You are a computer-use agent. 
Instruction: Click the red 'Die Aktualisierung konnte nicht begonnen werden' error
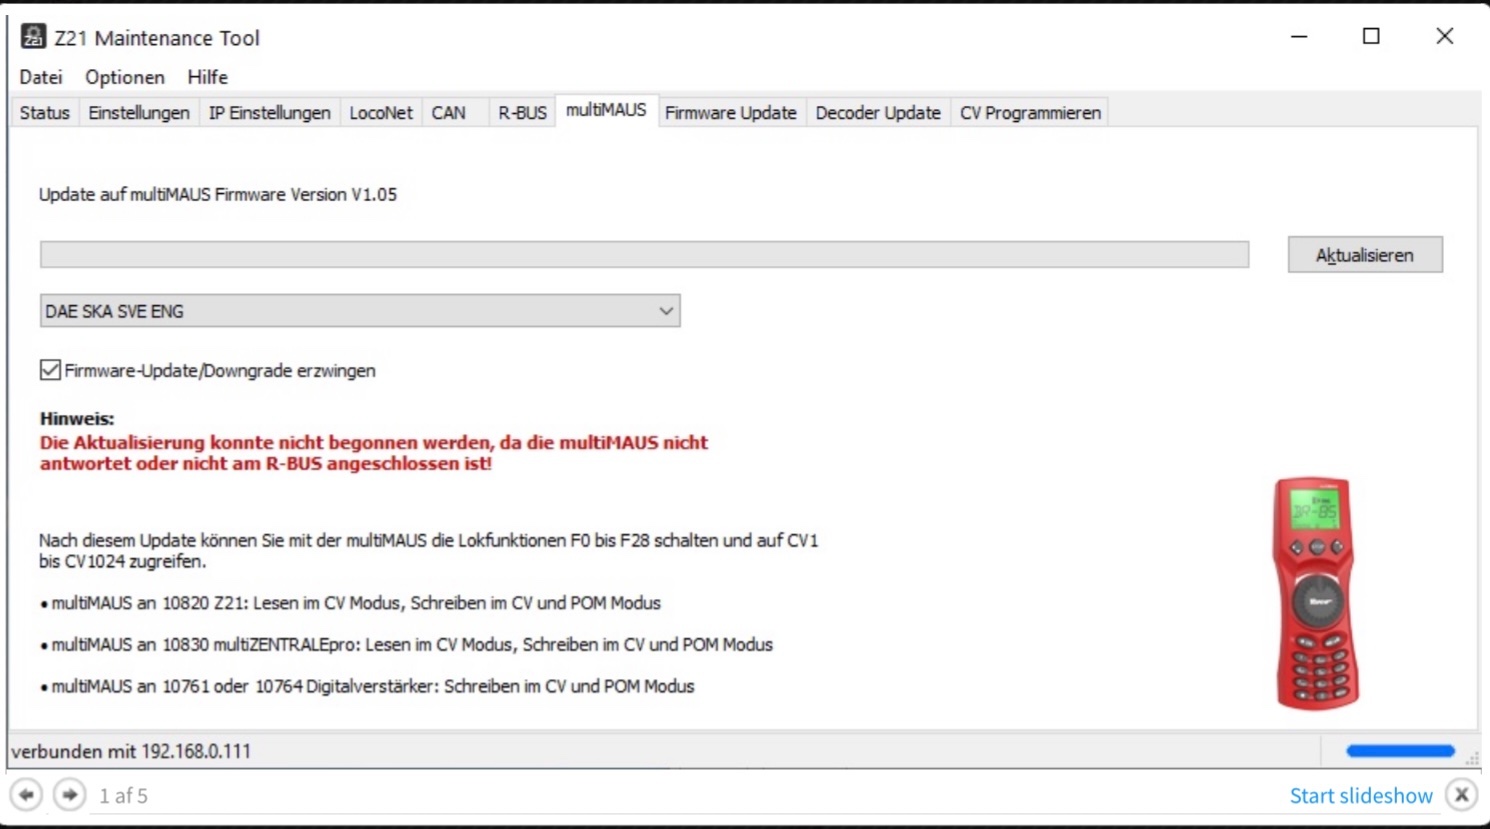[x=374, y=453]
